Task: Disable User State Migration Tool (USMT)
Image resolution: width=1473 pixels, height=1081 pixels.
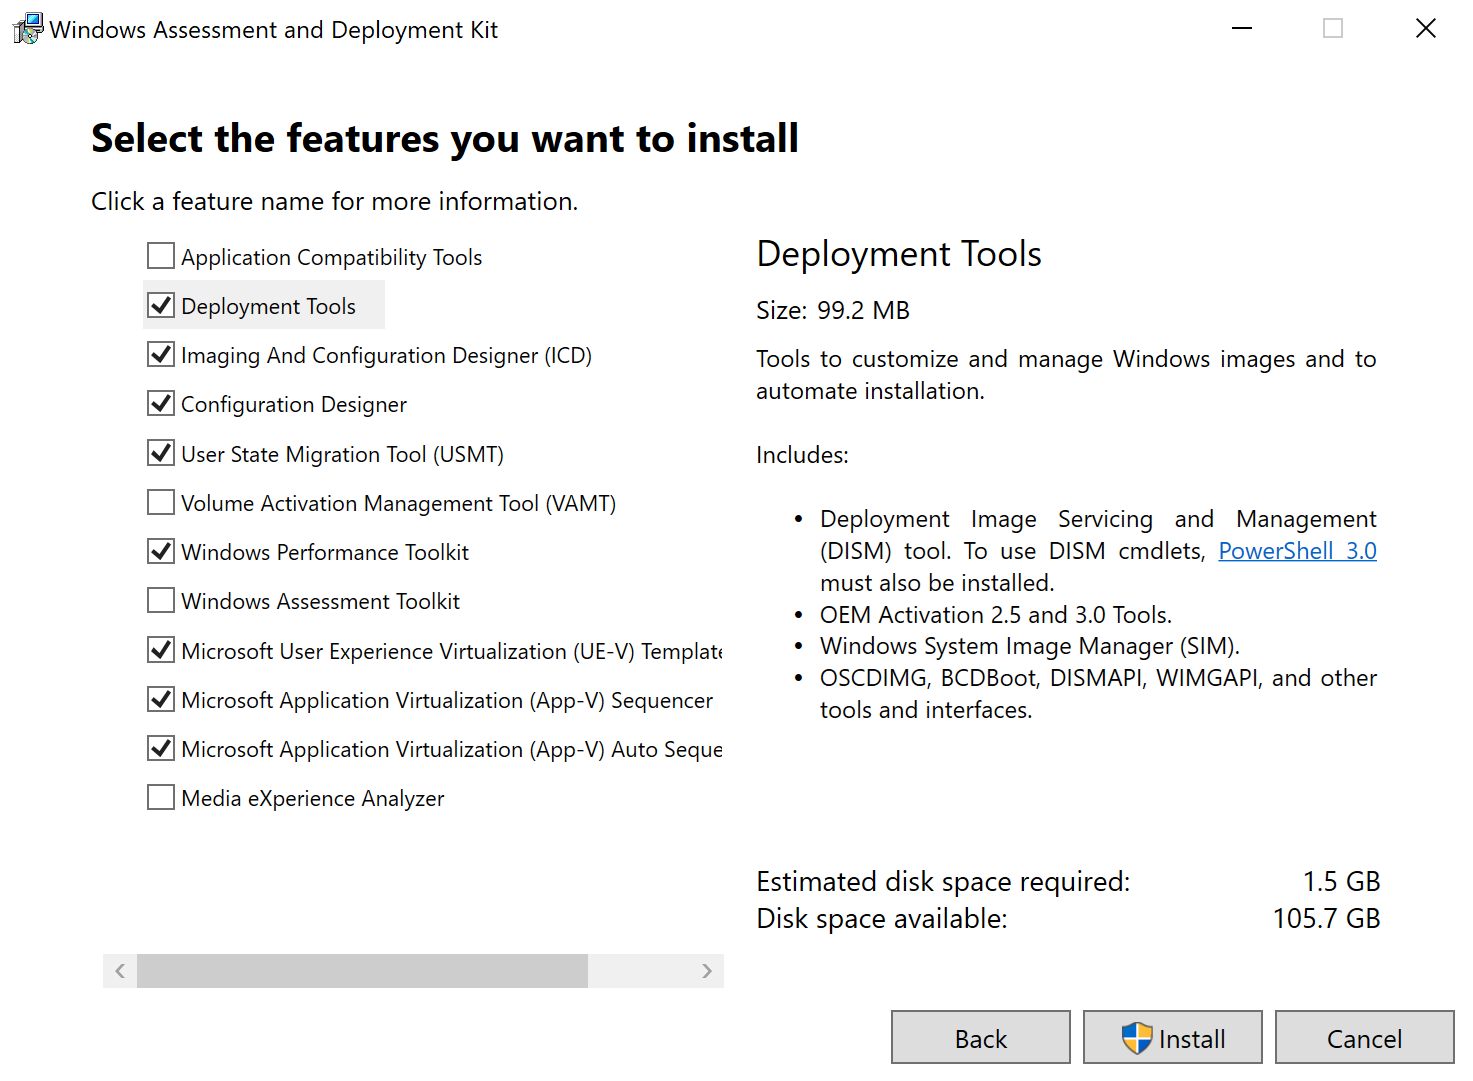Action: (x=160, y=453)
